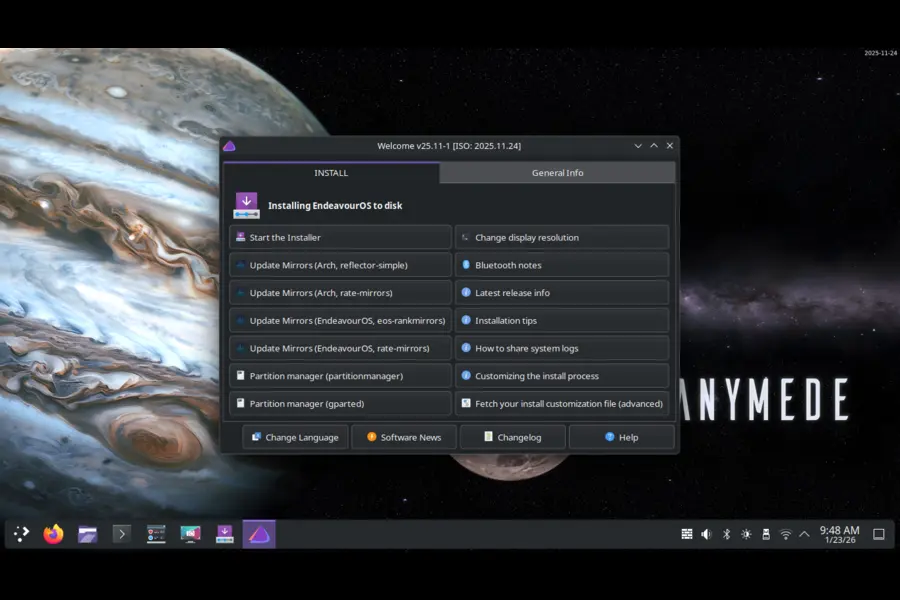Screen dimensions: 900x600
Task: Open Change Language selection
Action: (295, 437)
